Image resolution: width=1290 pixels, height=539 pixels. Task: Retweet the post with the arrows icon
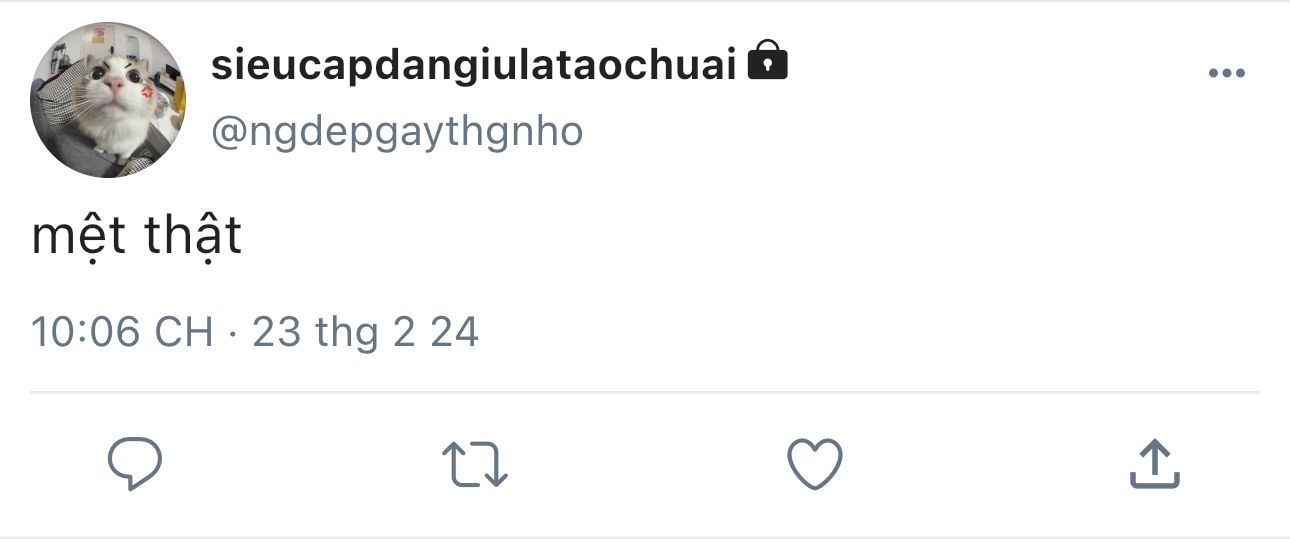[x=475, y=465]
